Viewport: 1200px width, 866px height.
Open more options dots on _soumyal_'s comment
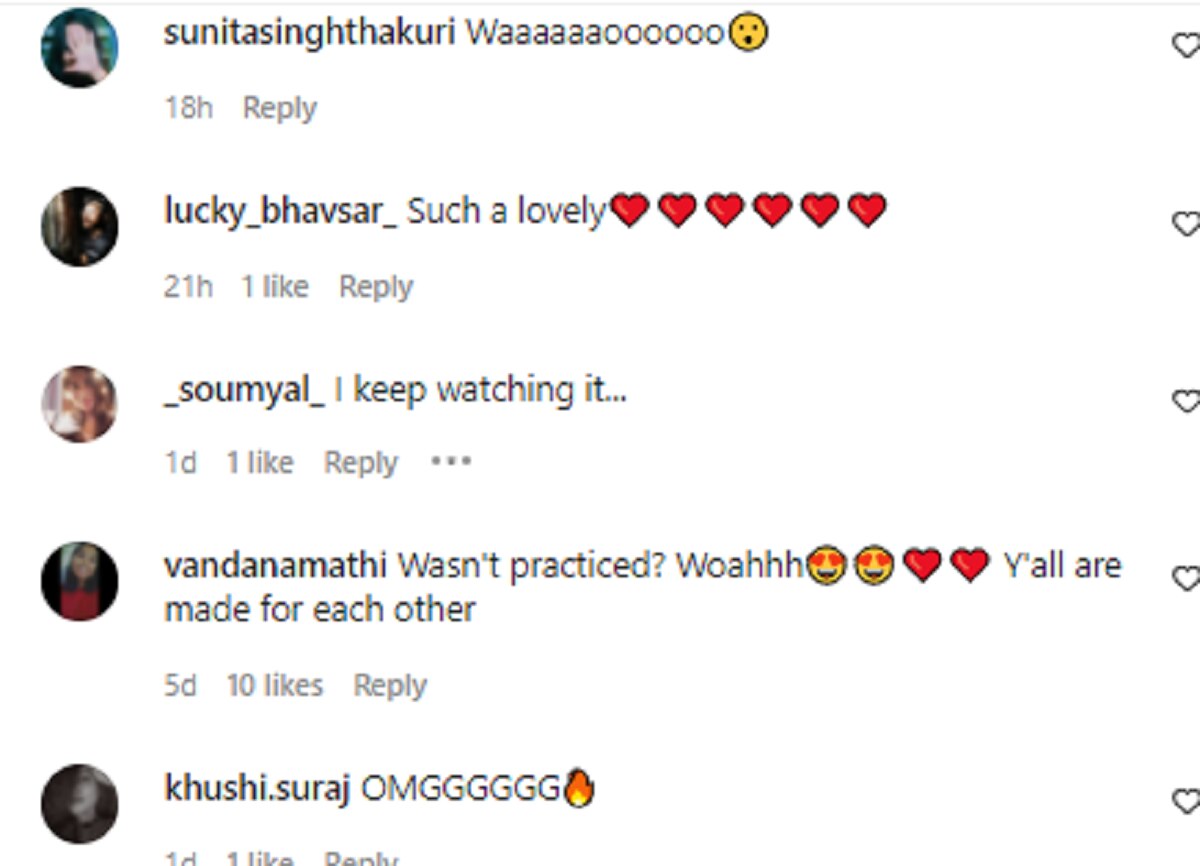click(x=451, y=463)
